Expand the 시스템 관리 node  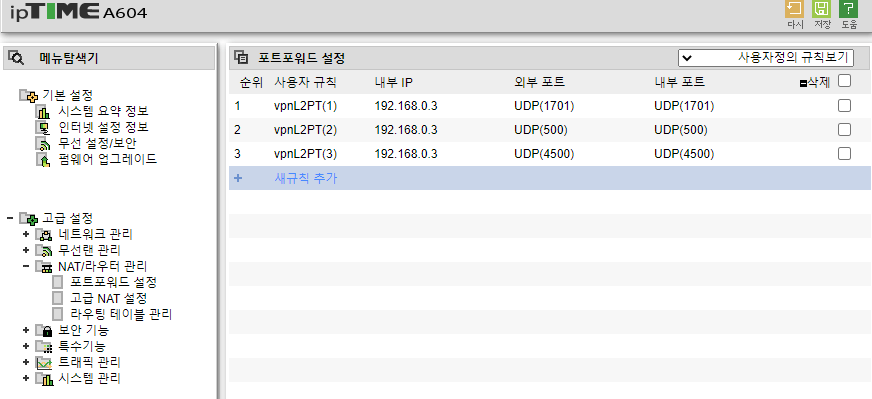tap(26, 379)
